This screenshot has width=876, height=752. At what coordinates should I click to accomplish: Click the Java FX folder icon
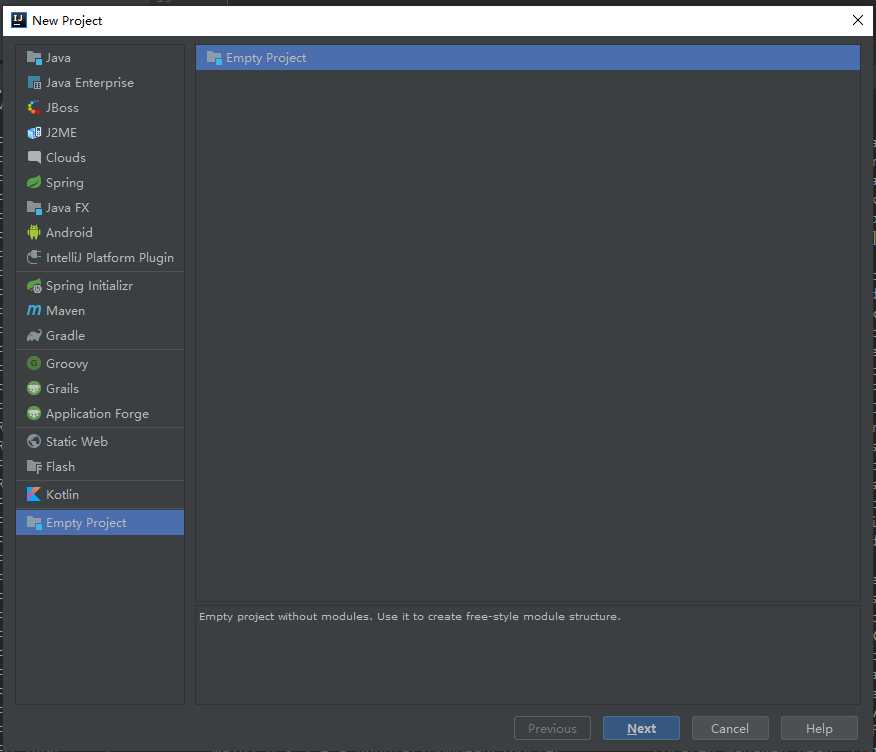(34, 208)
